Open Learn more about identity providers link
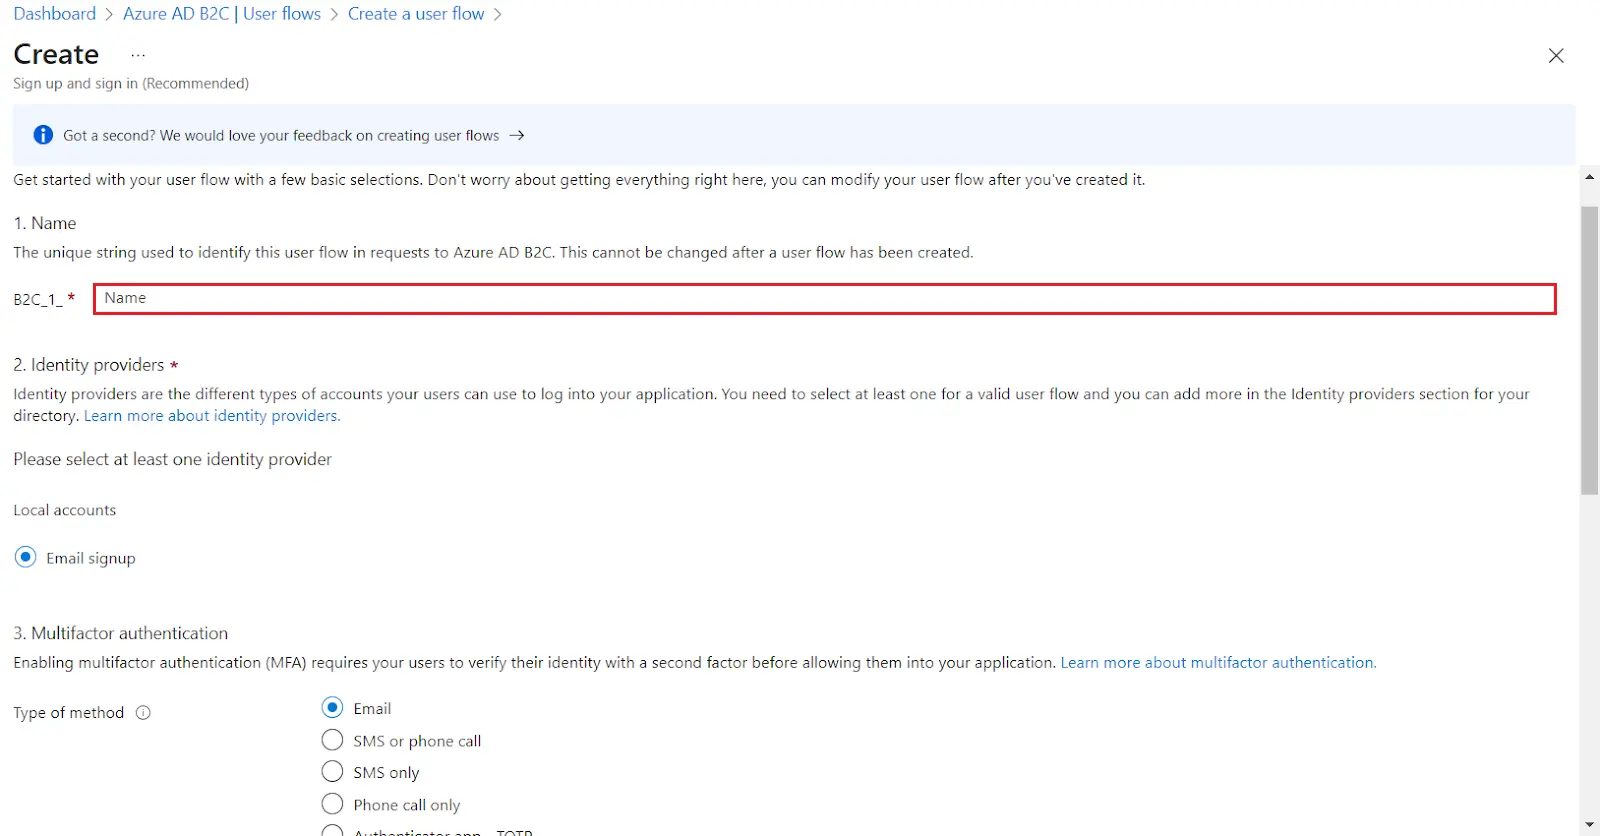The height and width of the screenshot is (836, 1600). point(212,416)
